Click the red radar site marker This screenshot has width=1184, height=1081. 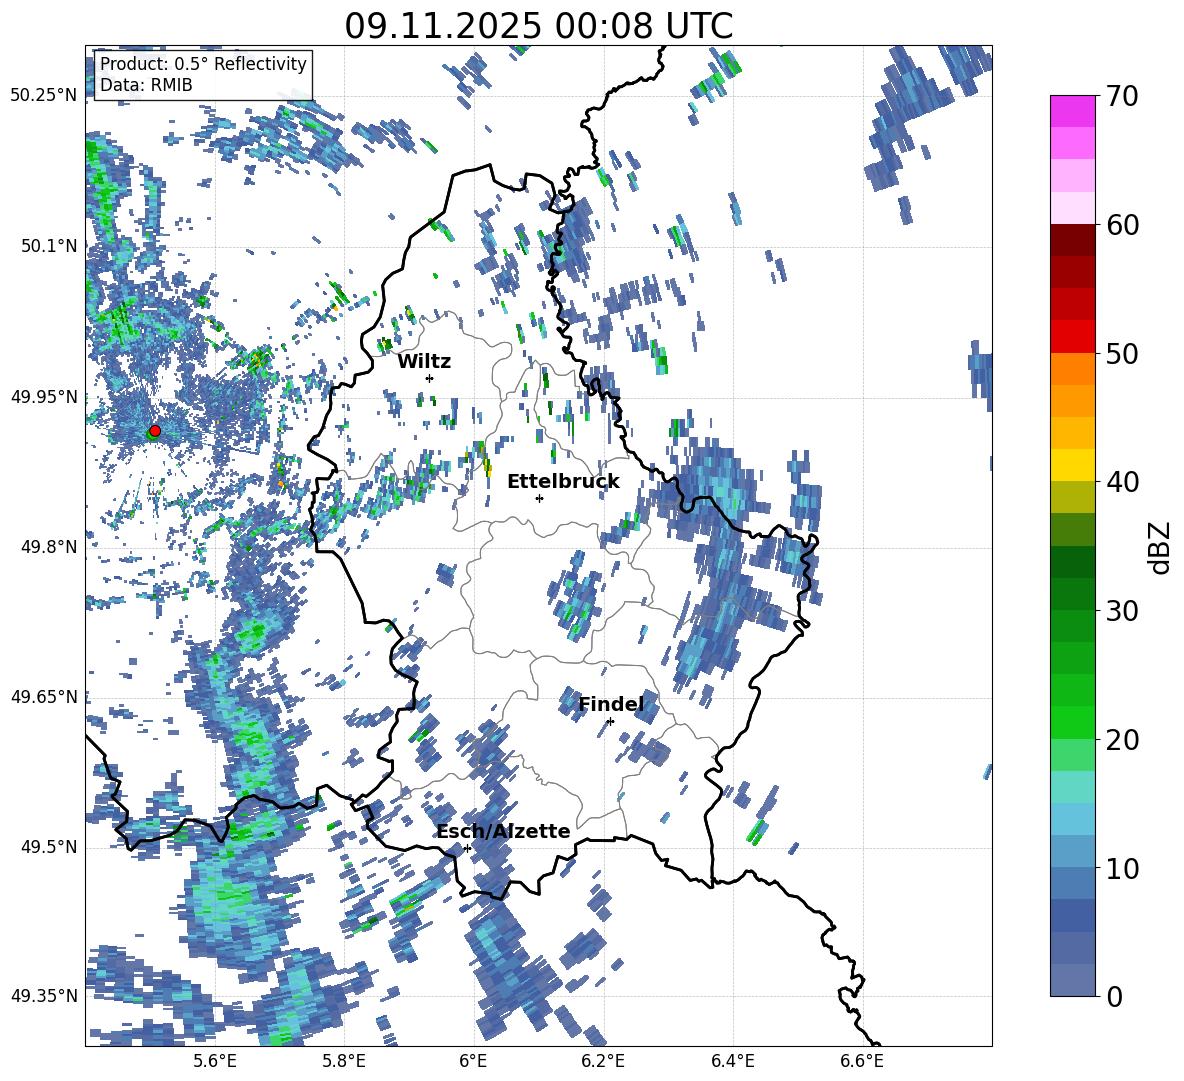click(155, 431)
